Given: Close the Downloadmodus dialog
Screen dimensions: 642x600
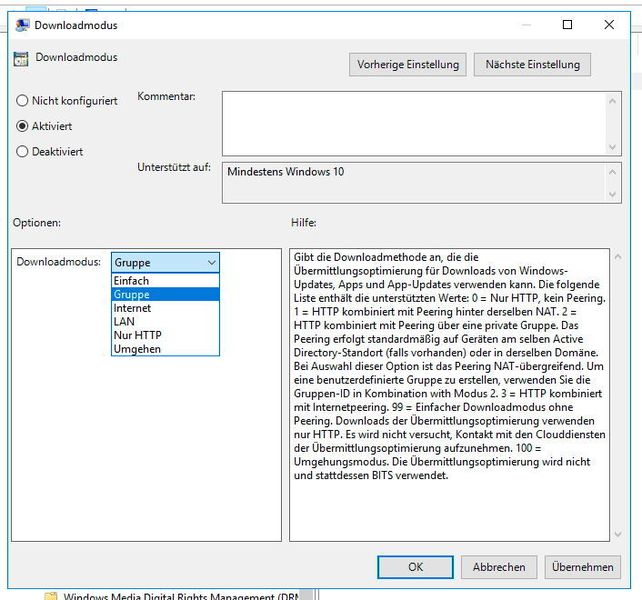Looking at the screenshot, I should pyautogui.click(x=609, y=25).
